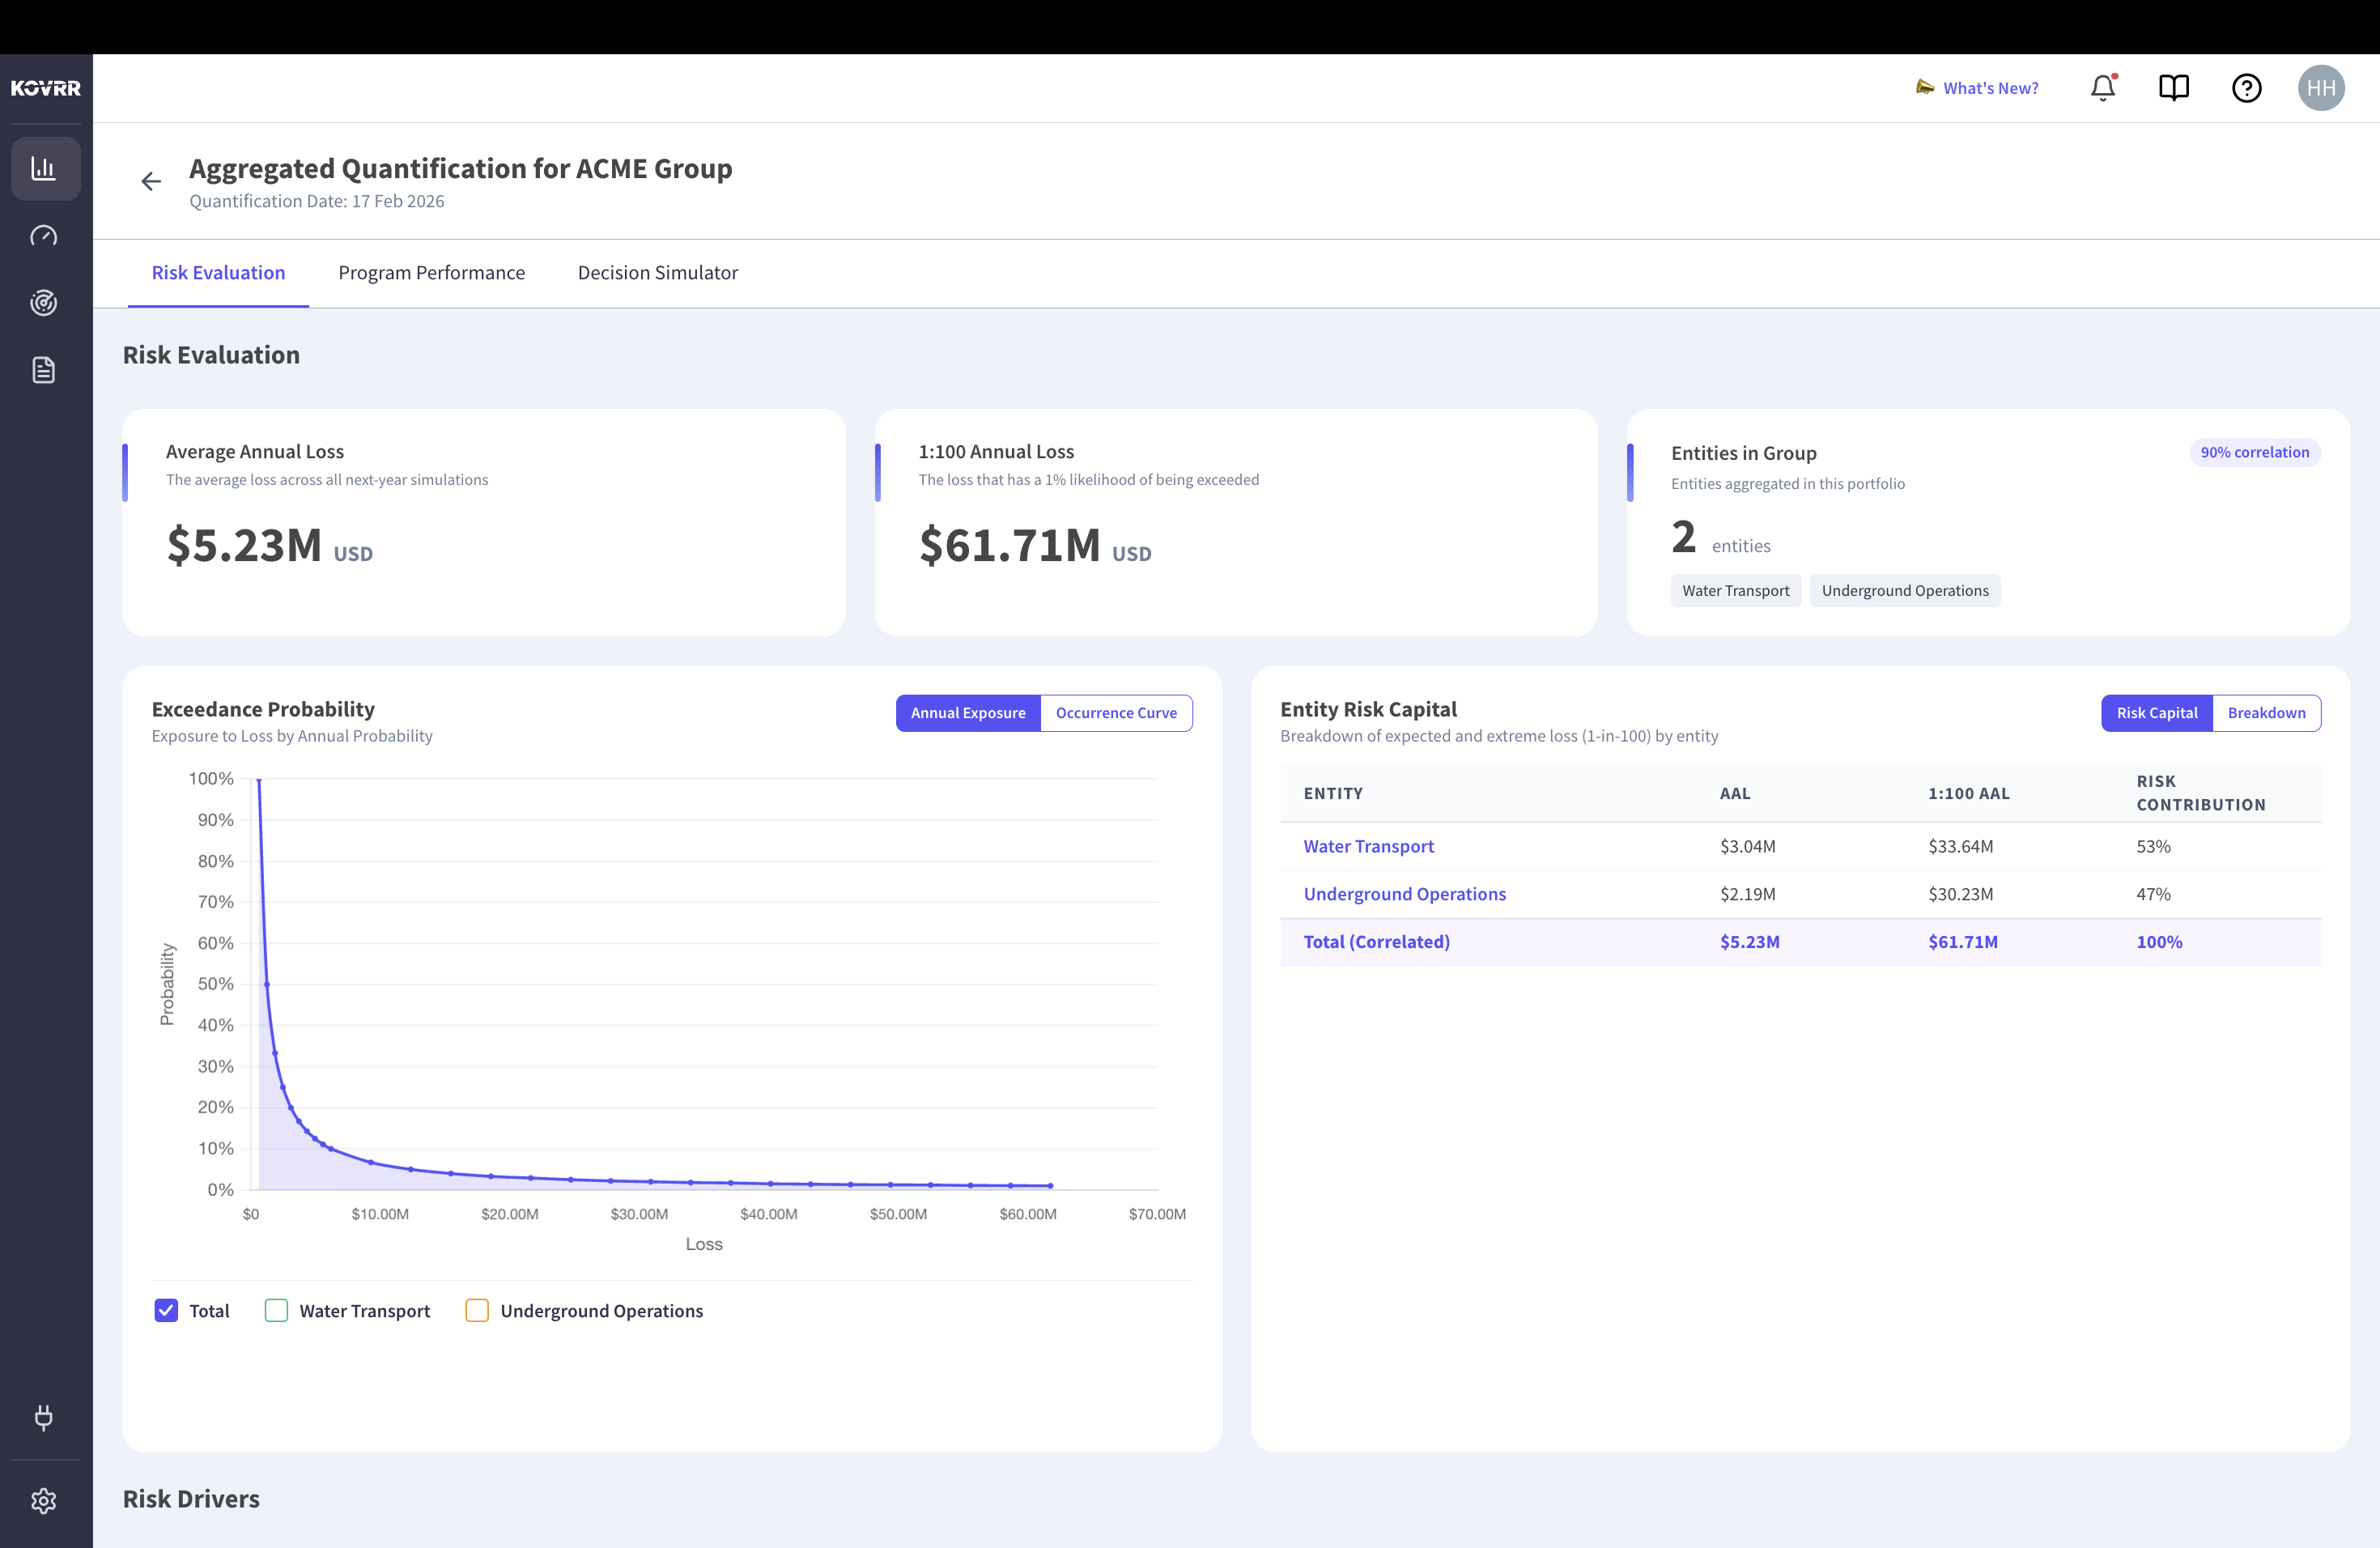
Task: Click the $30.23M cell for Underground Operations
Action: pyautogui.click(x=1960, y=894)
